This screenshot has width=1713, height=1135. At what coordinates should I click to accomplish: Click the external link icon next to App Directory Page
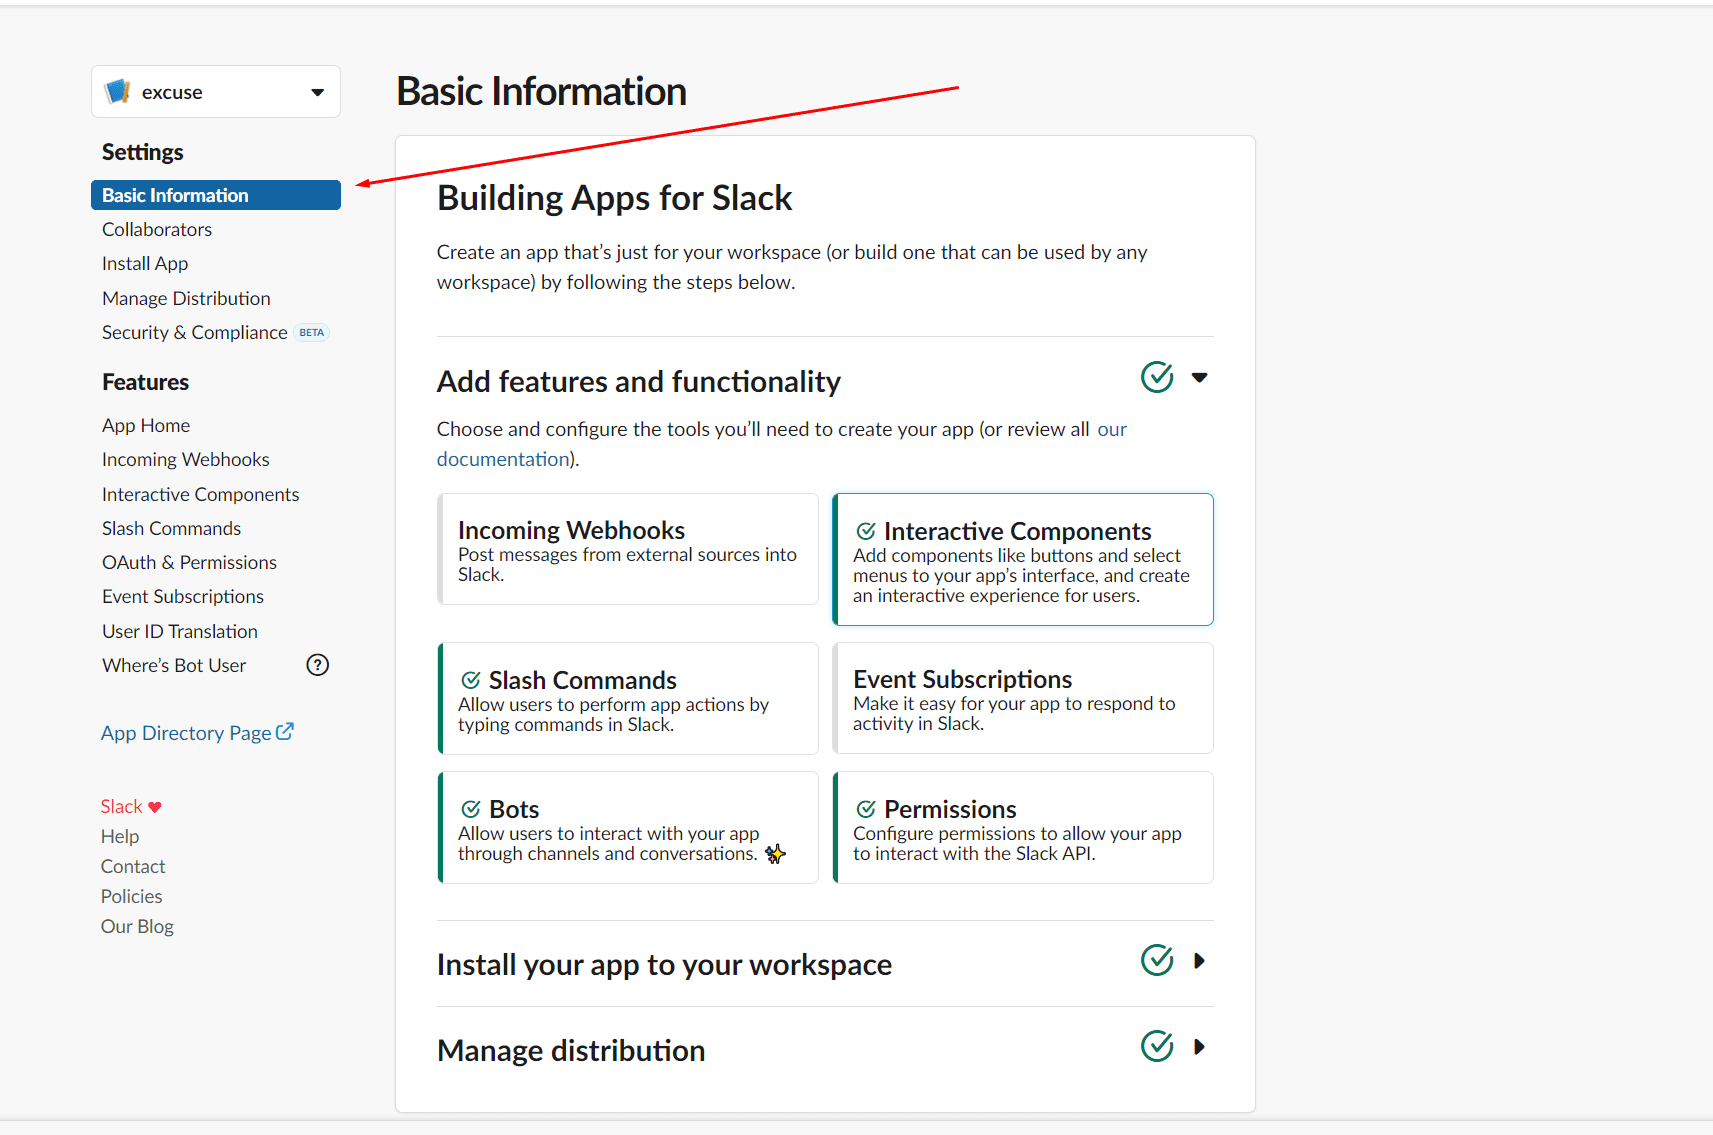coord(285,732)
